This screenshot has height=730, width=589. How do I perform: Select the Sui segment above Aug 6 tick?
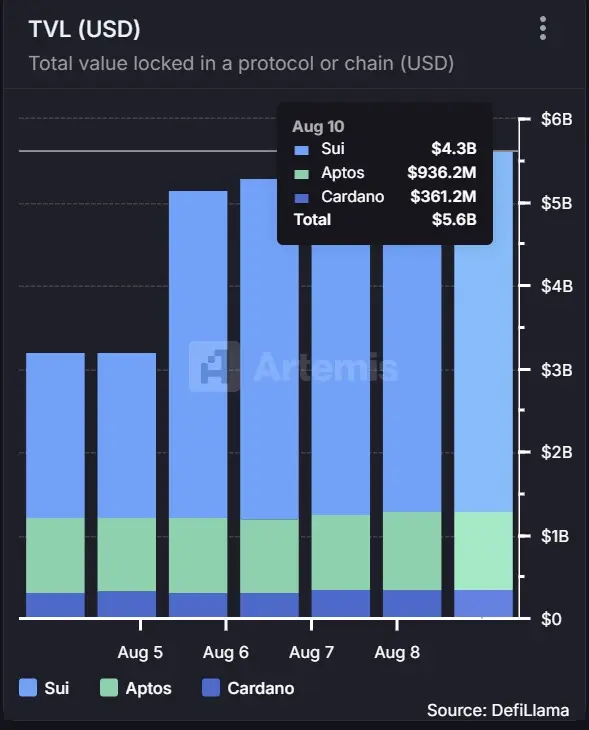pyautogui.click(x=198, y=354)
